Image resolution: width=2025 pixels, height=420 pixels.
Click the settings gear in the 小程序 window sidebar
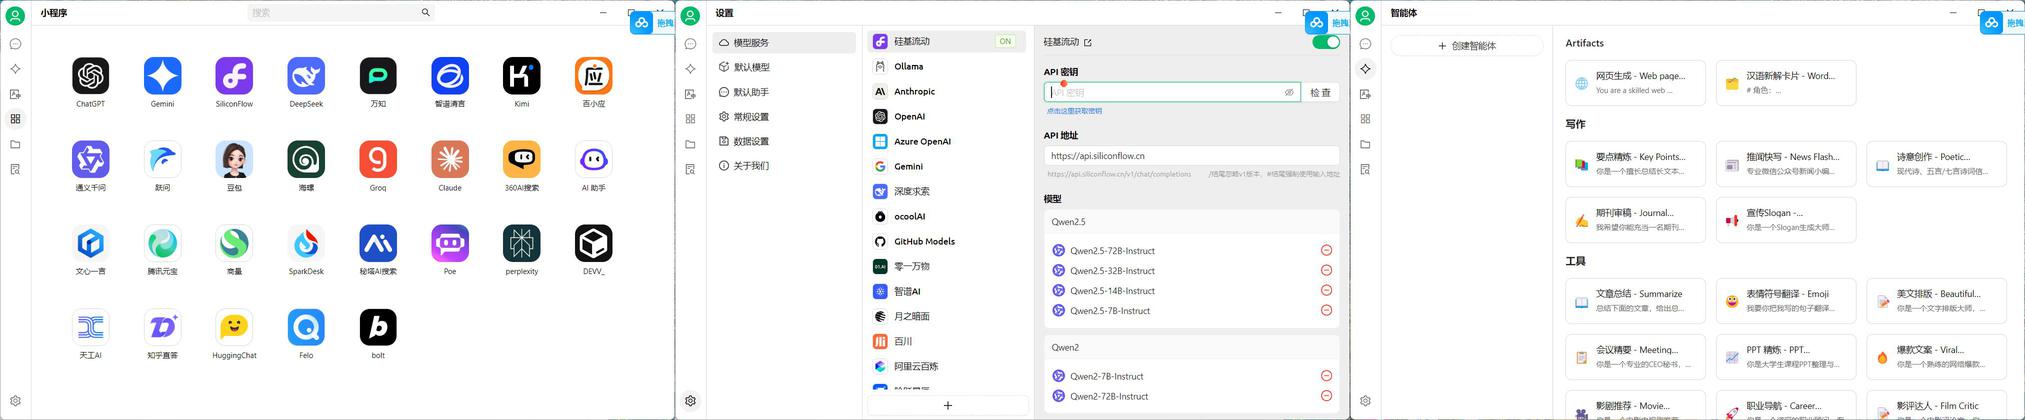click(15, 401)
